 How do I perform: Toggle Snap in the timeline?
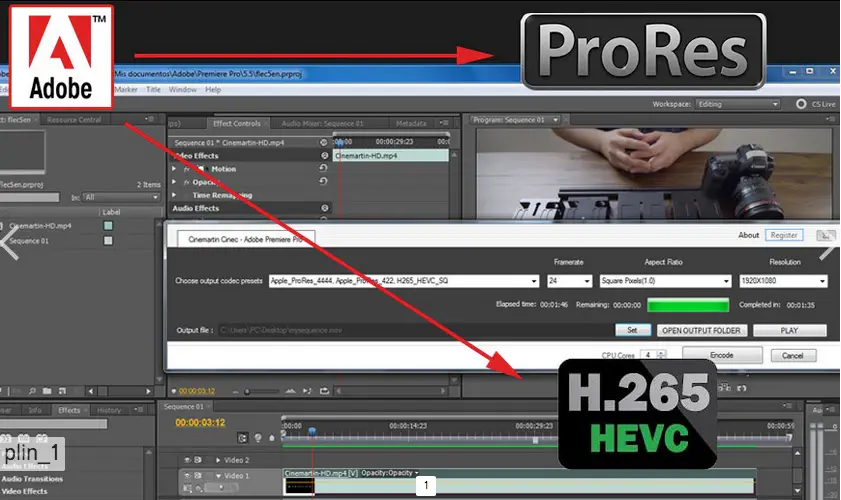coord(242,438)
